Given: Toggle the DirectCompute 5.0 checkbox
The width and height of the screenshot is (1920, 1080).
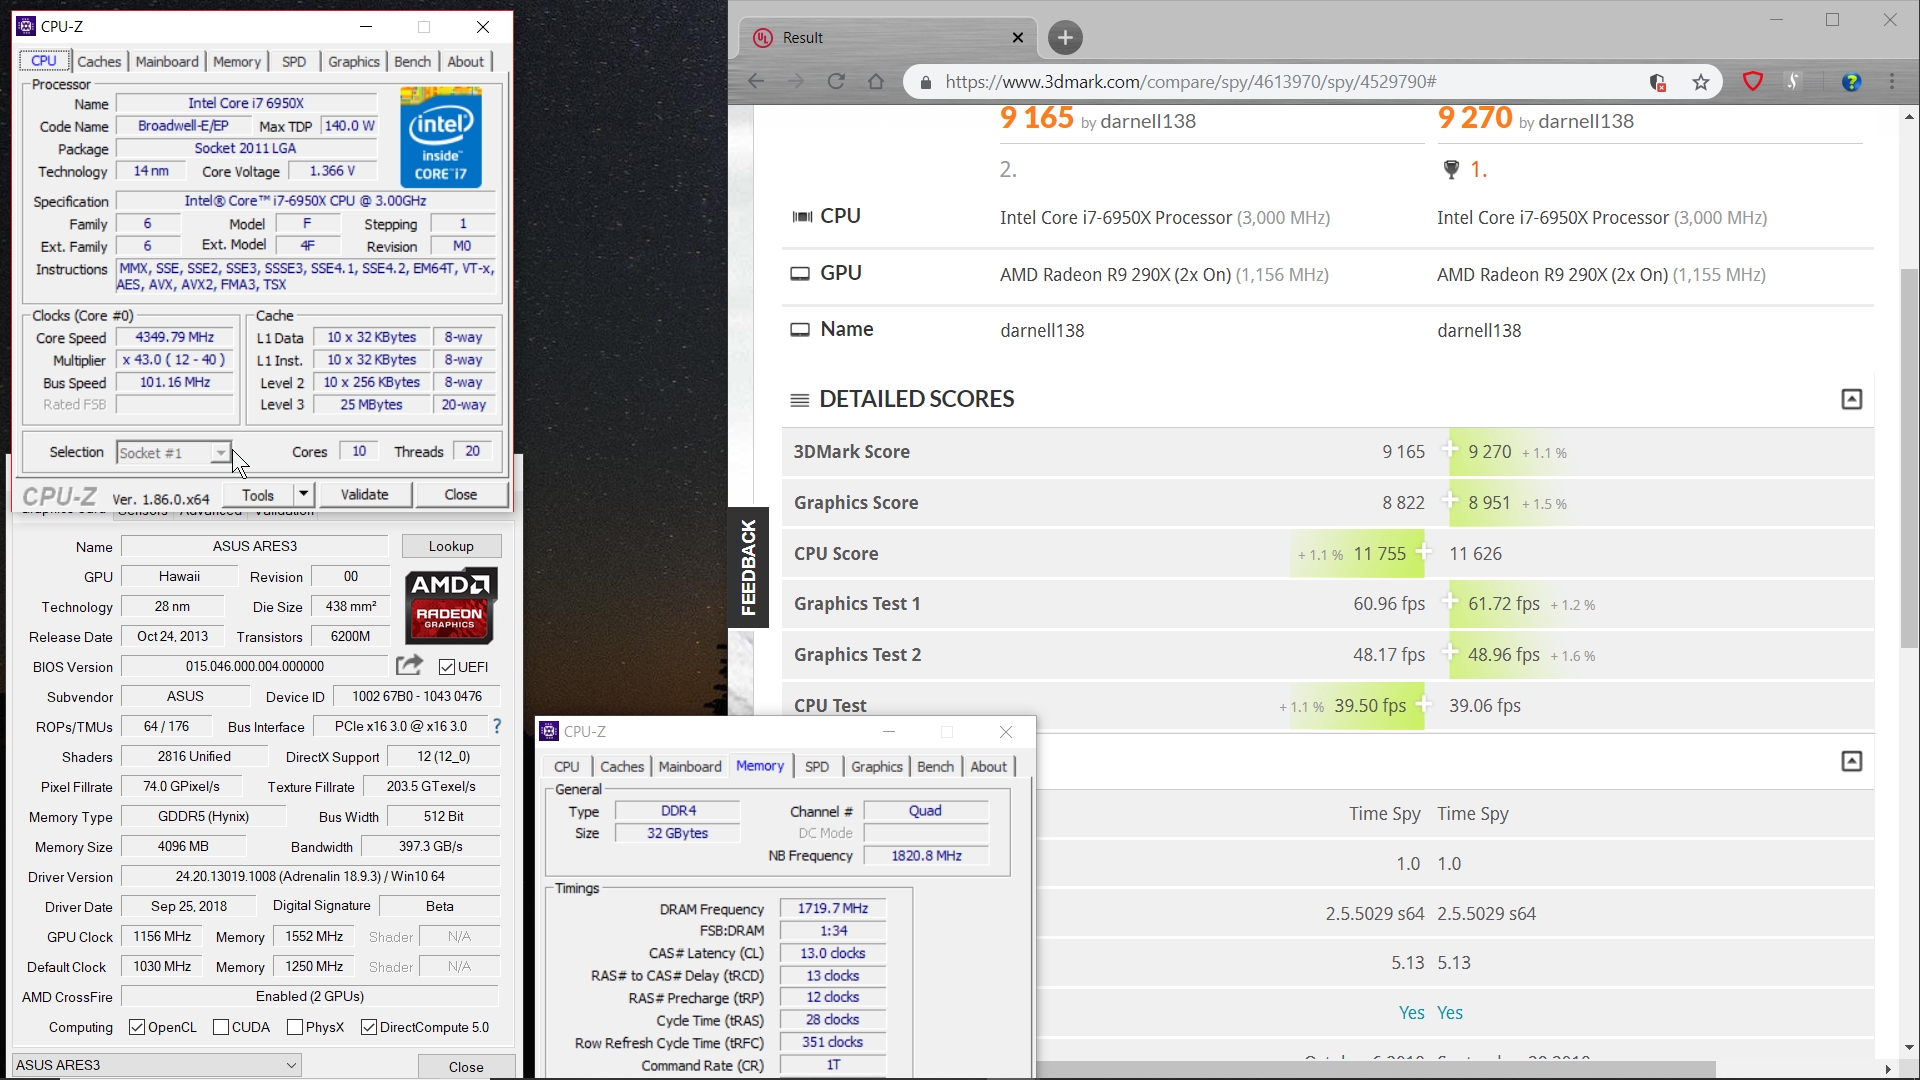Looking at the screenshot, I should [x=369, y=1027].
